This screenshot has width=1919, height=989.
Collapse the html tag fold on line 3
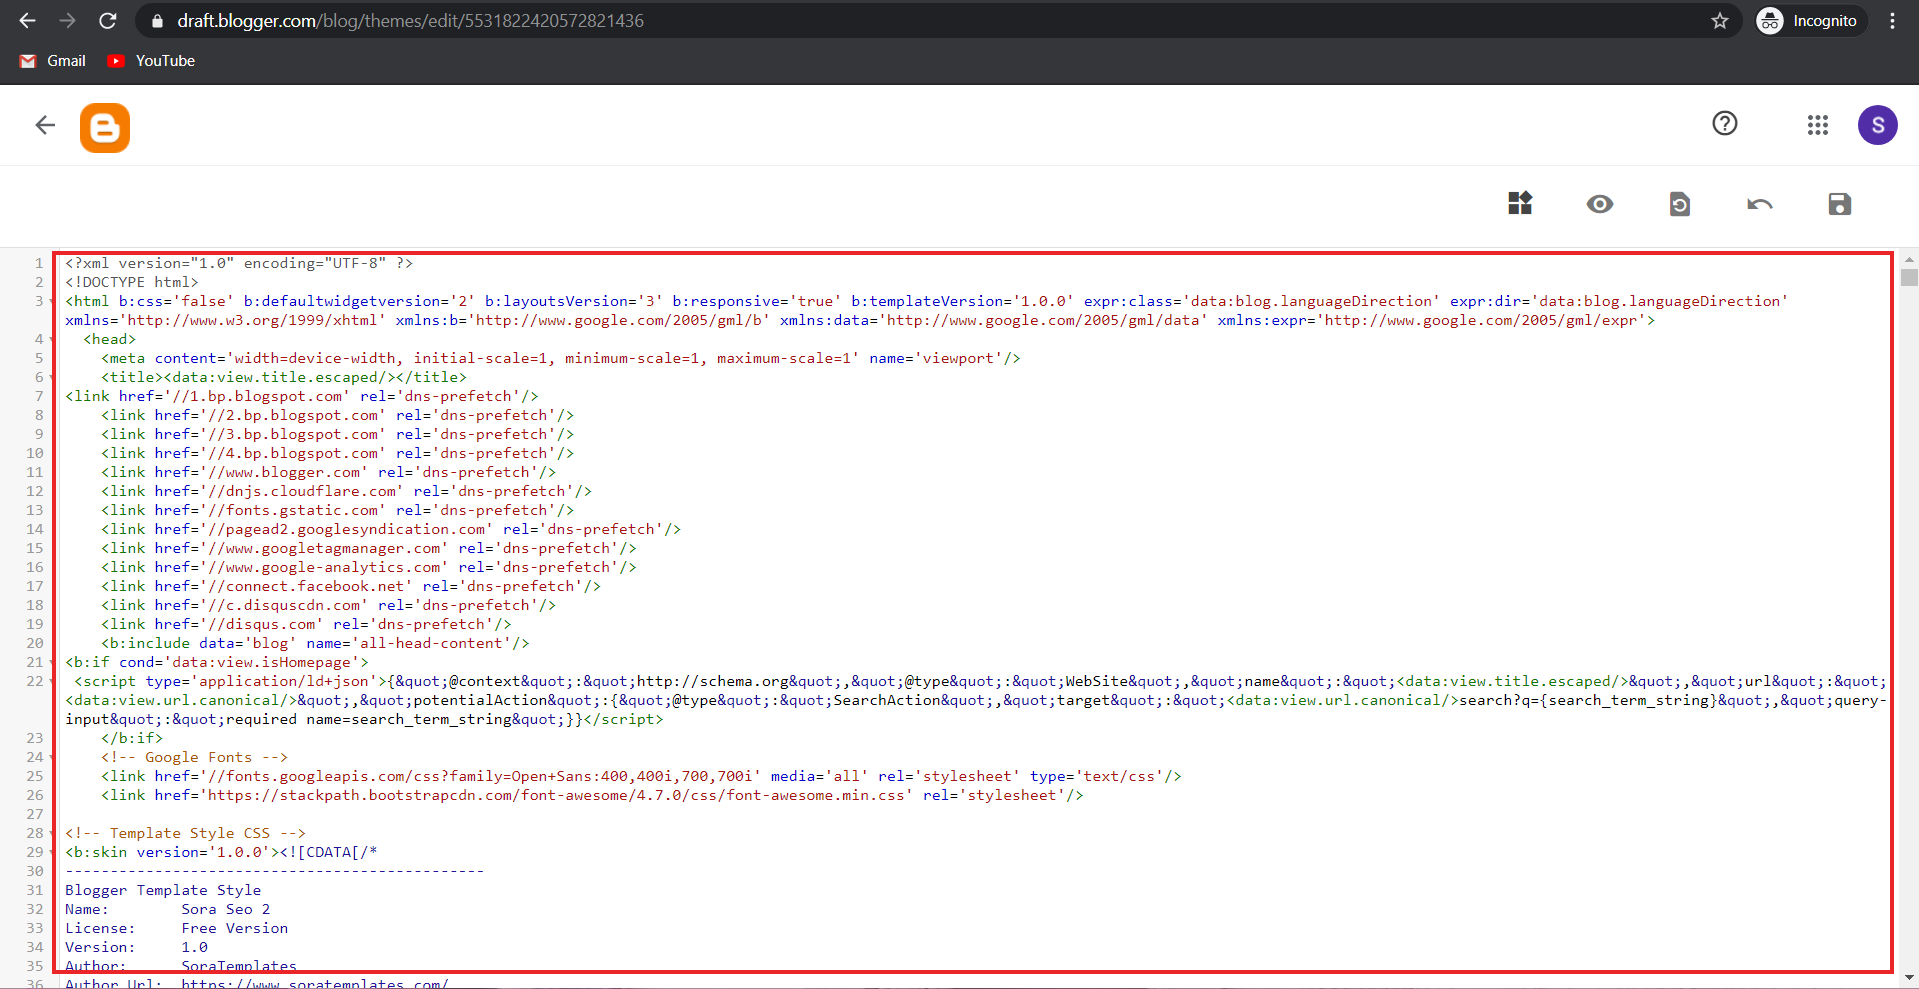(52, 301)
